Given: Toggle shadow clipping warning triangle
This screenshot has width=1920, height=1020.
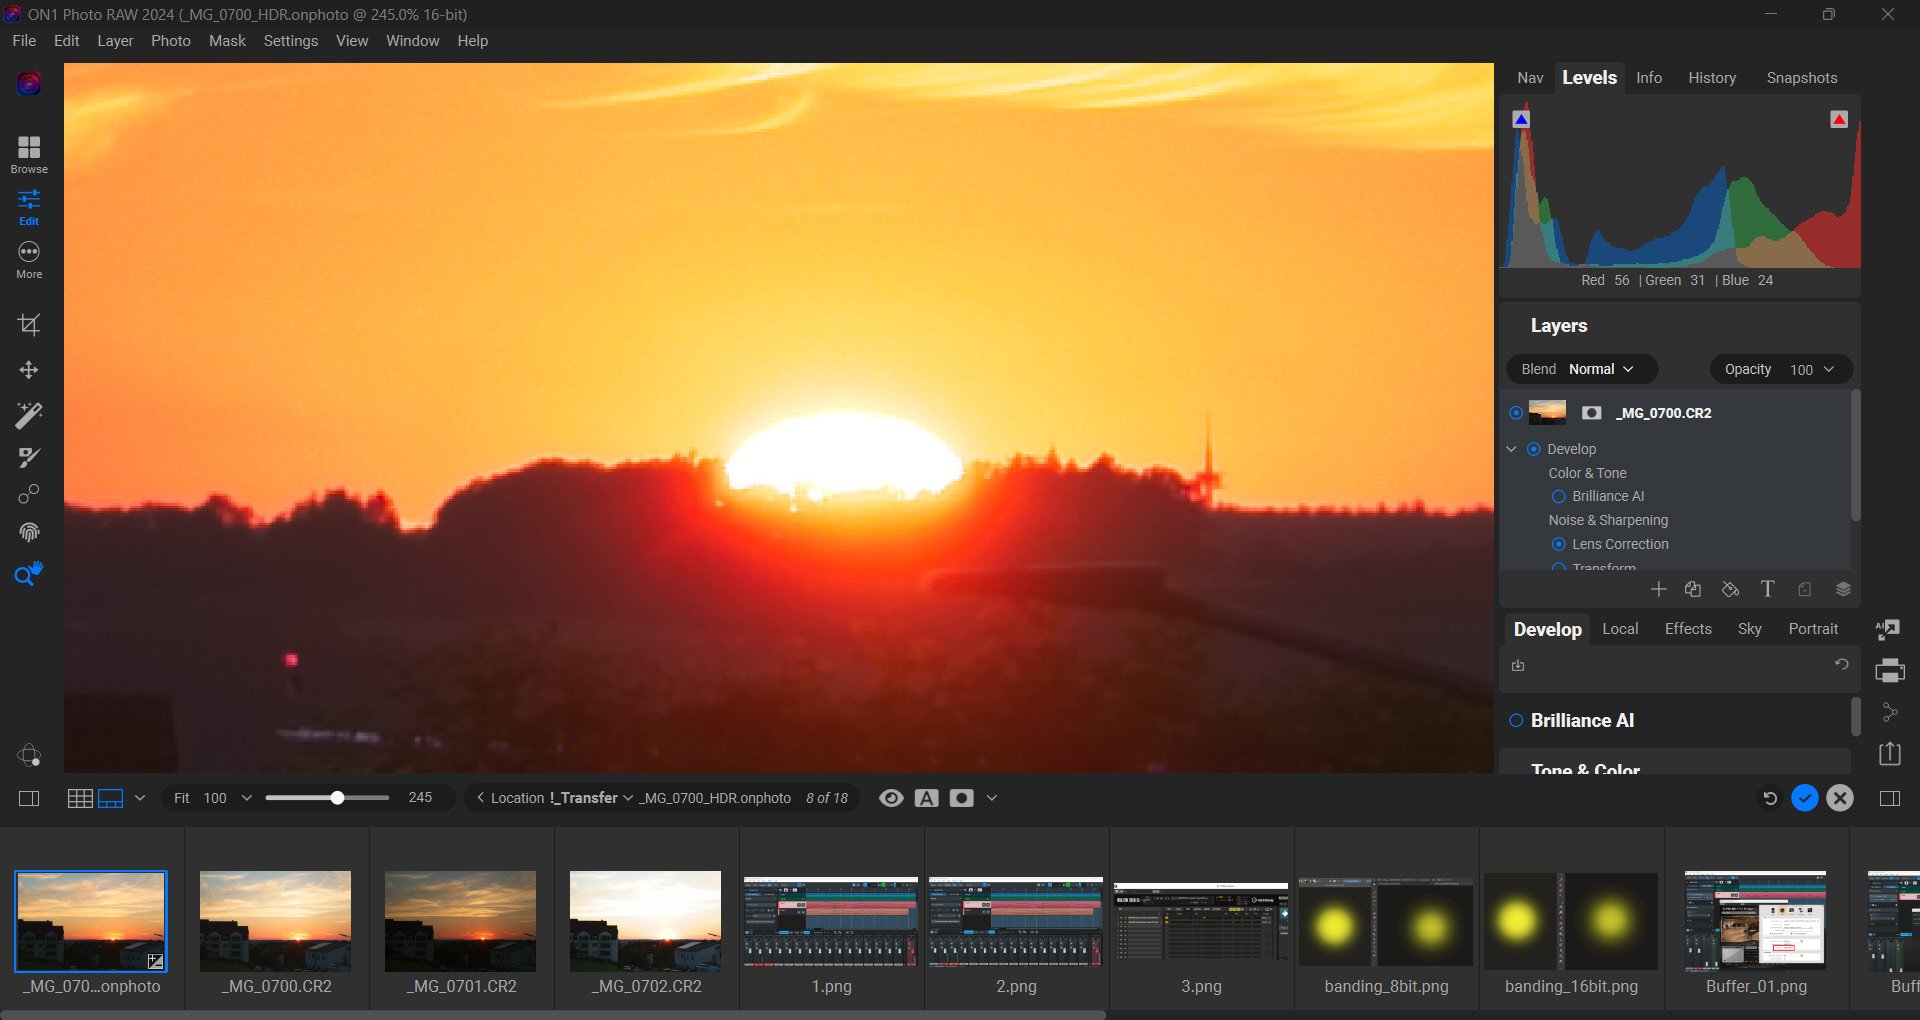Looking at the screenshot, I should tap(1521, 119).
